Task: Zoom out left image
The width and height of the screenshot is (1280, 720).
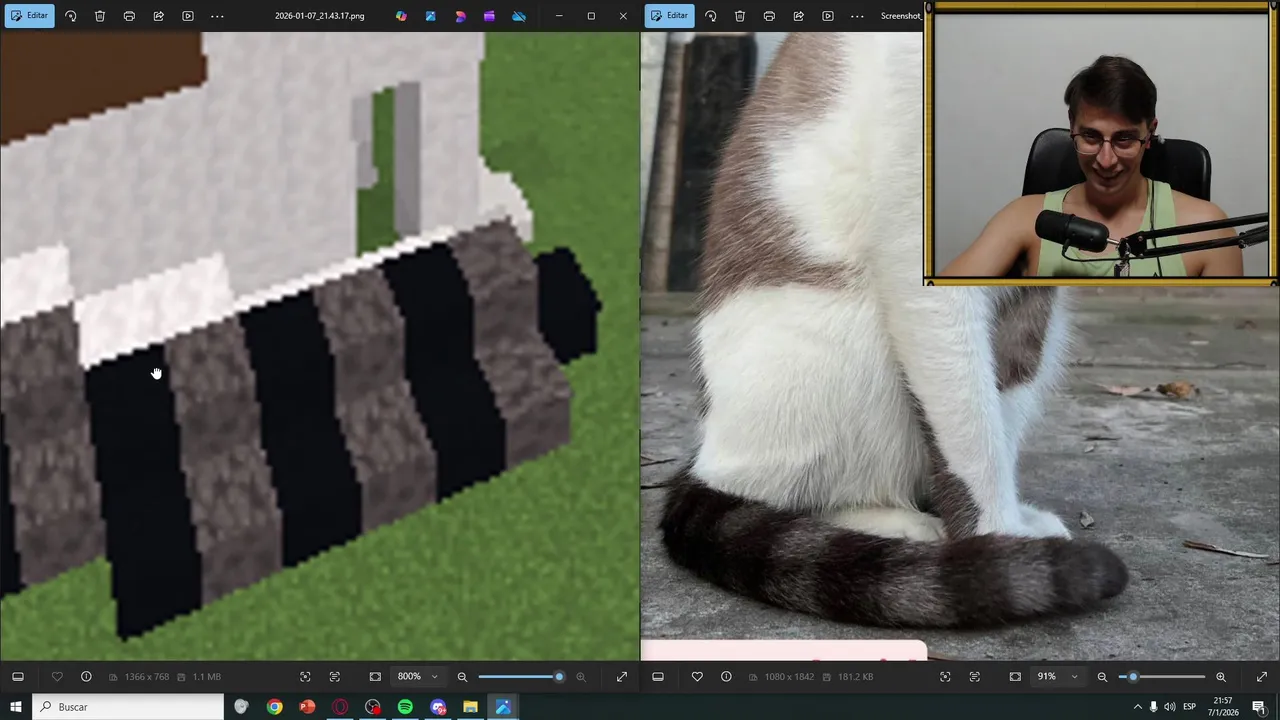Action: click(462, 677)
